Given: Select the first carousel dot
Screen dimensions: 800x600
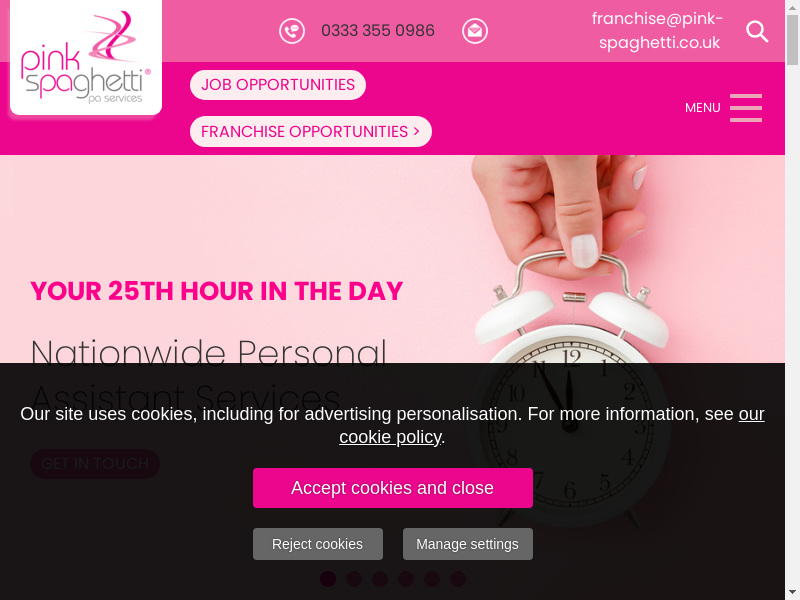Looking at the screenshot, I should point(328,579).
